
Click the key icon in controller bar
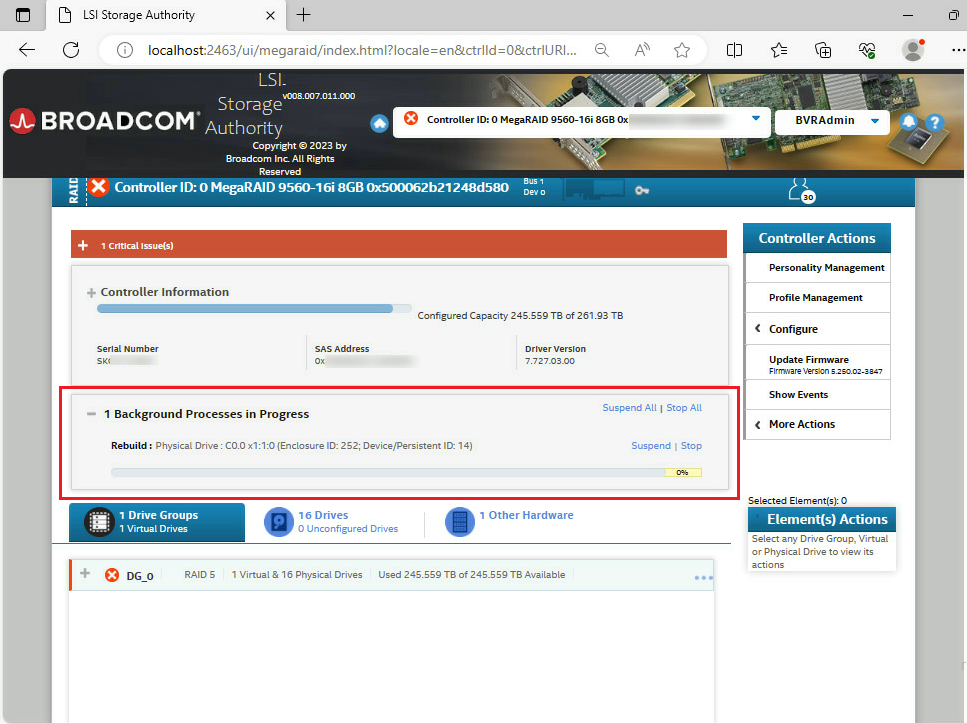point(642,190)
